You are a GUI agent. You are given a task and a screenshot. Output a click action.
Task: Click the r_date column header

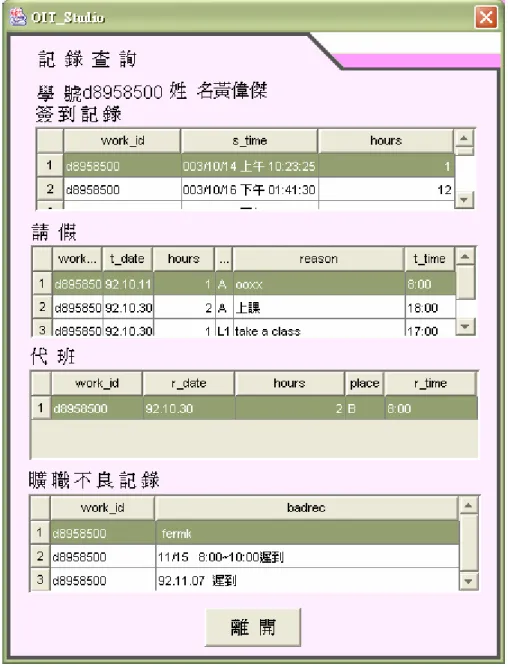pos(188,383)
